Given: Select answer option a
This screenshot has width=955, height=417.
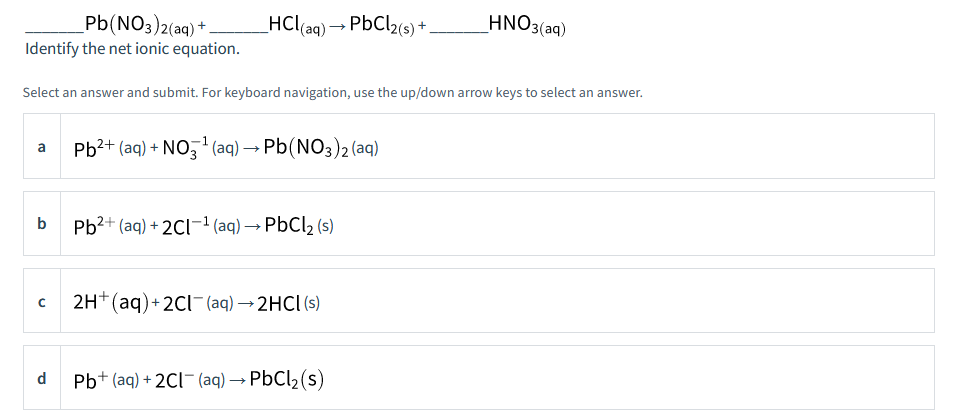Looking at the screenshot, I should [479, 146].
